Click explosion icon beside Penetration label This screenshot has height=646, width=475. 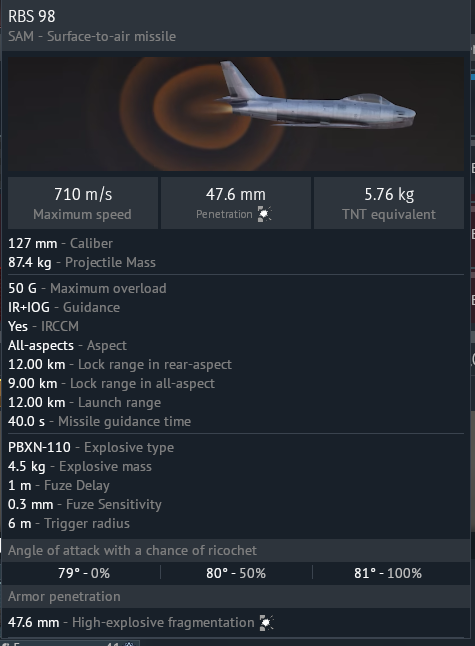(x=264, y=214)
